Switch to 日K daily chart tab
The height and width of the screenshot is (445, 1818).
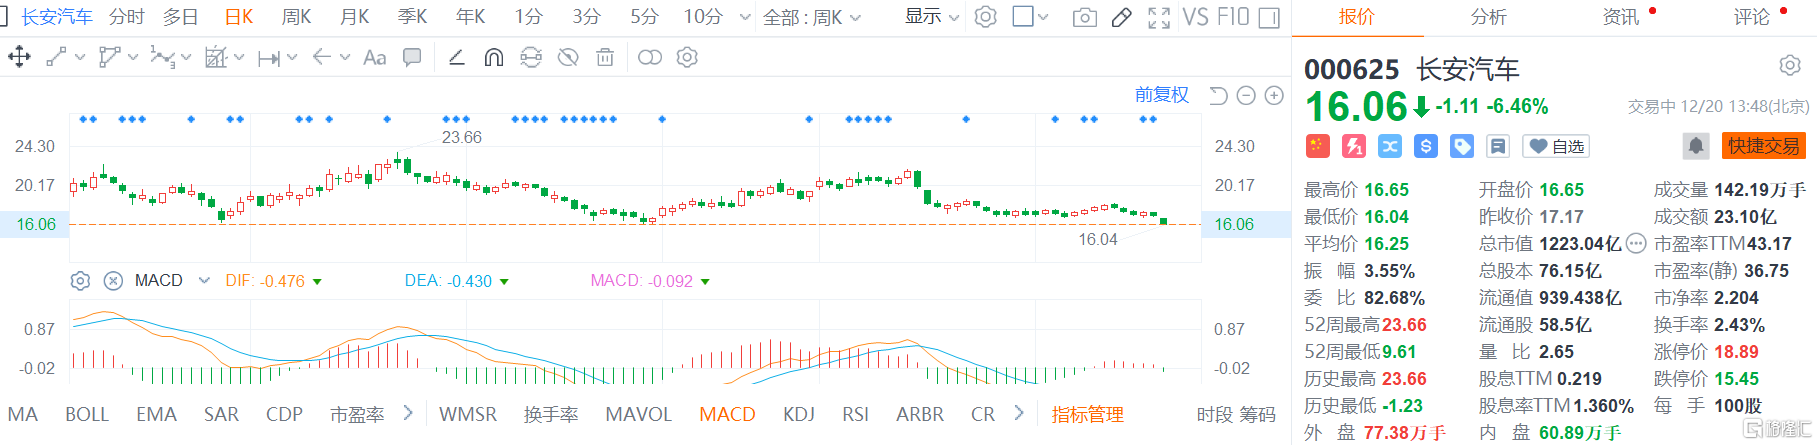point(239,17)
